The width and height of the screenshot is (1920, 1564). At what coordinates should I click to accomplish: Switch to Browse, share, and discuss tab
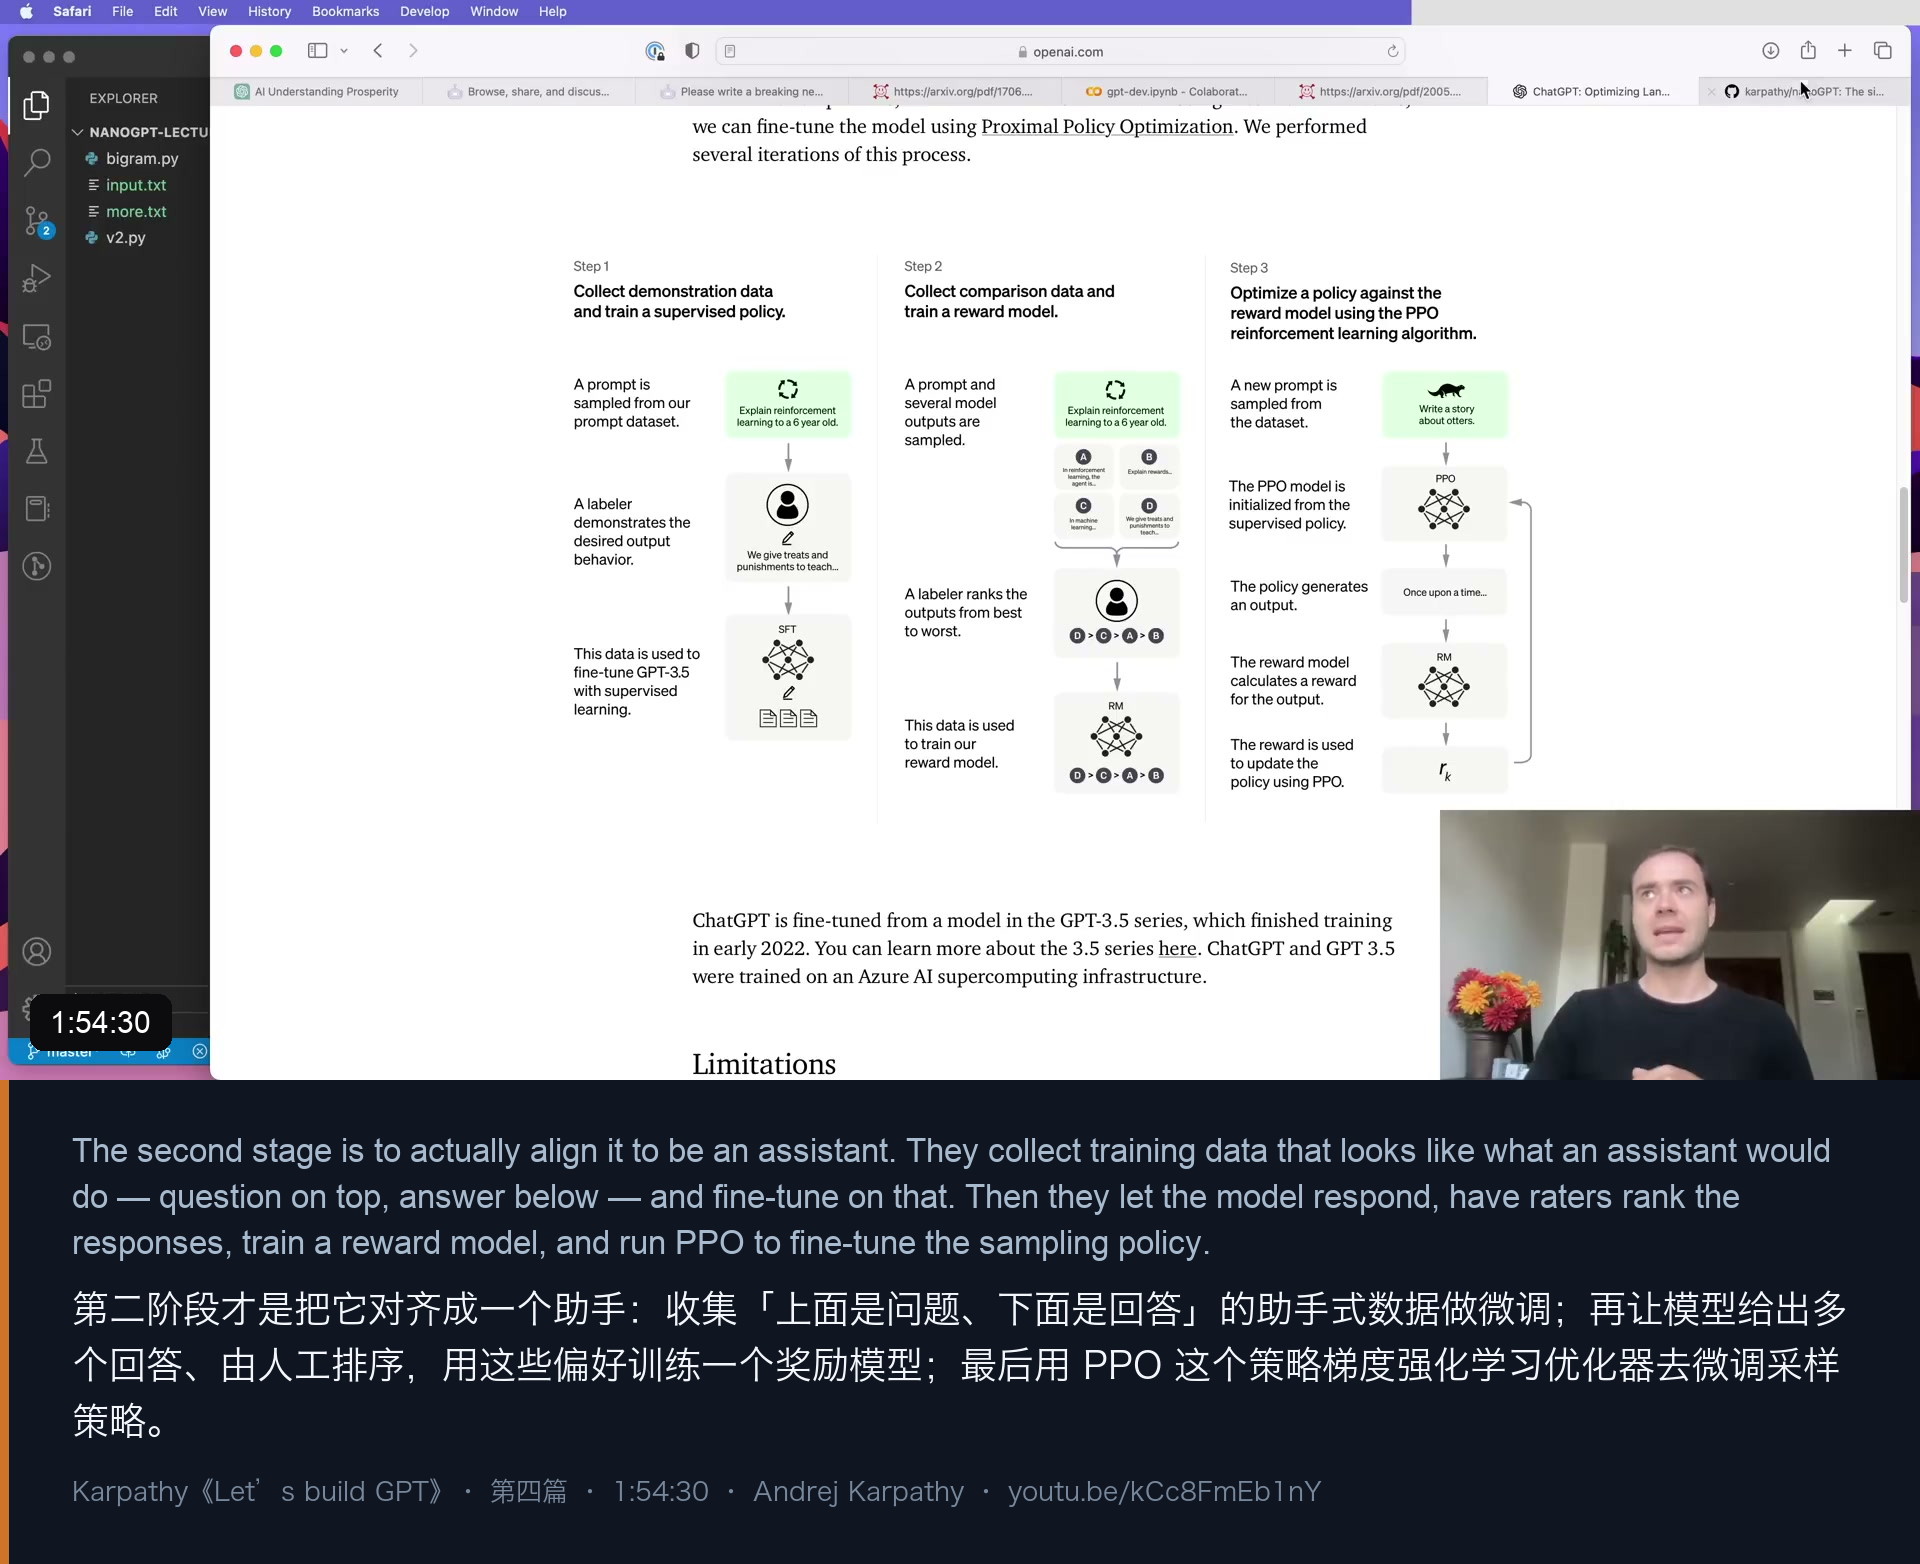pyautogui.click(x=529, y=91)
